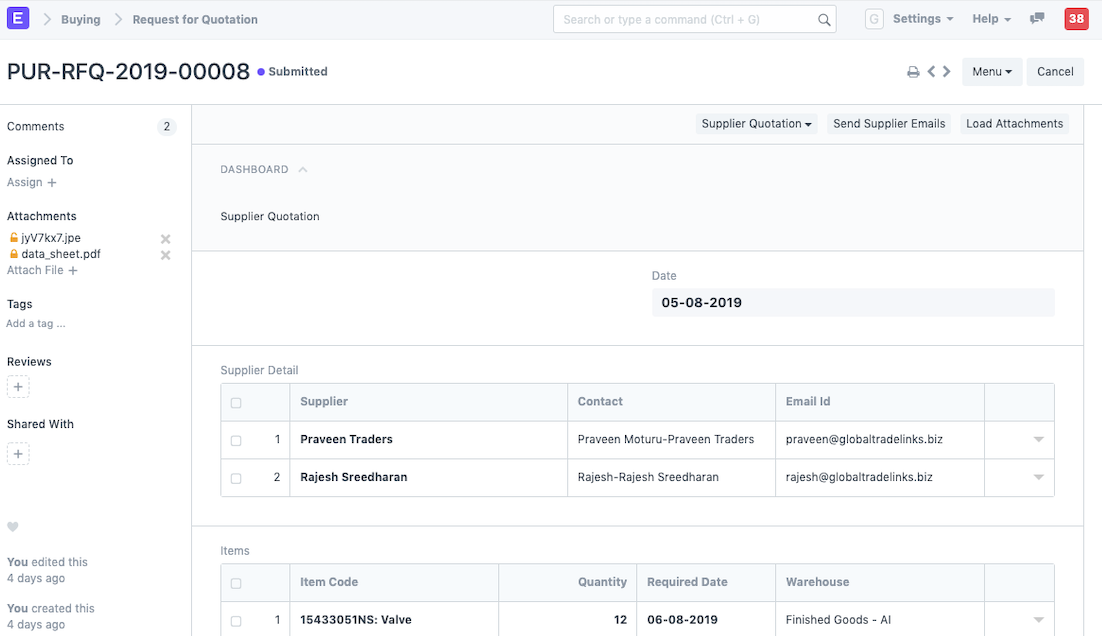Click the ERPNext home logo icon
1102x636 pixels.
point(18,19)
